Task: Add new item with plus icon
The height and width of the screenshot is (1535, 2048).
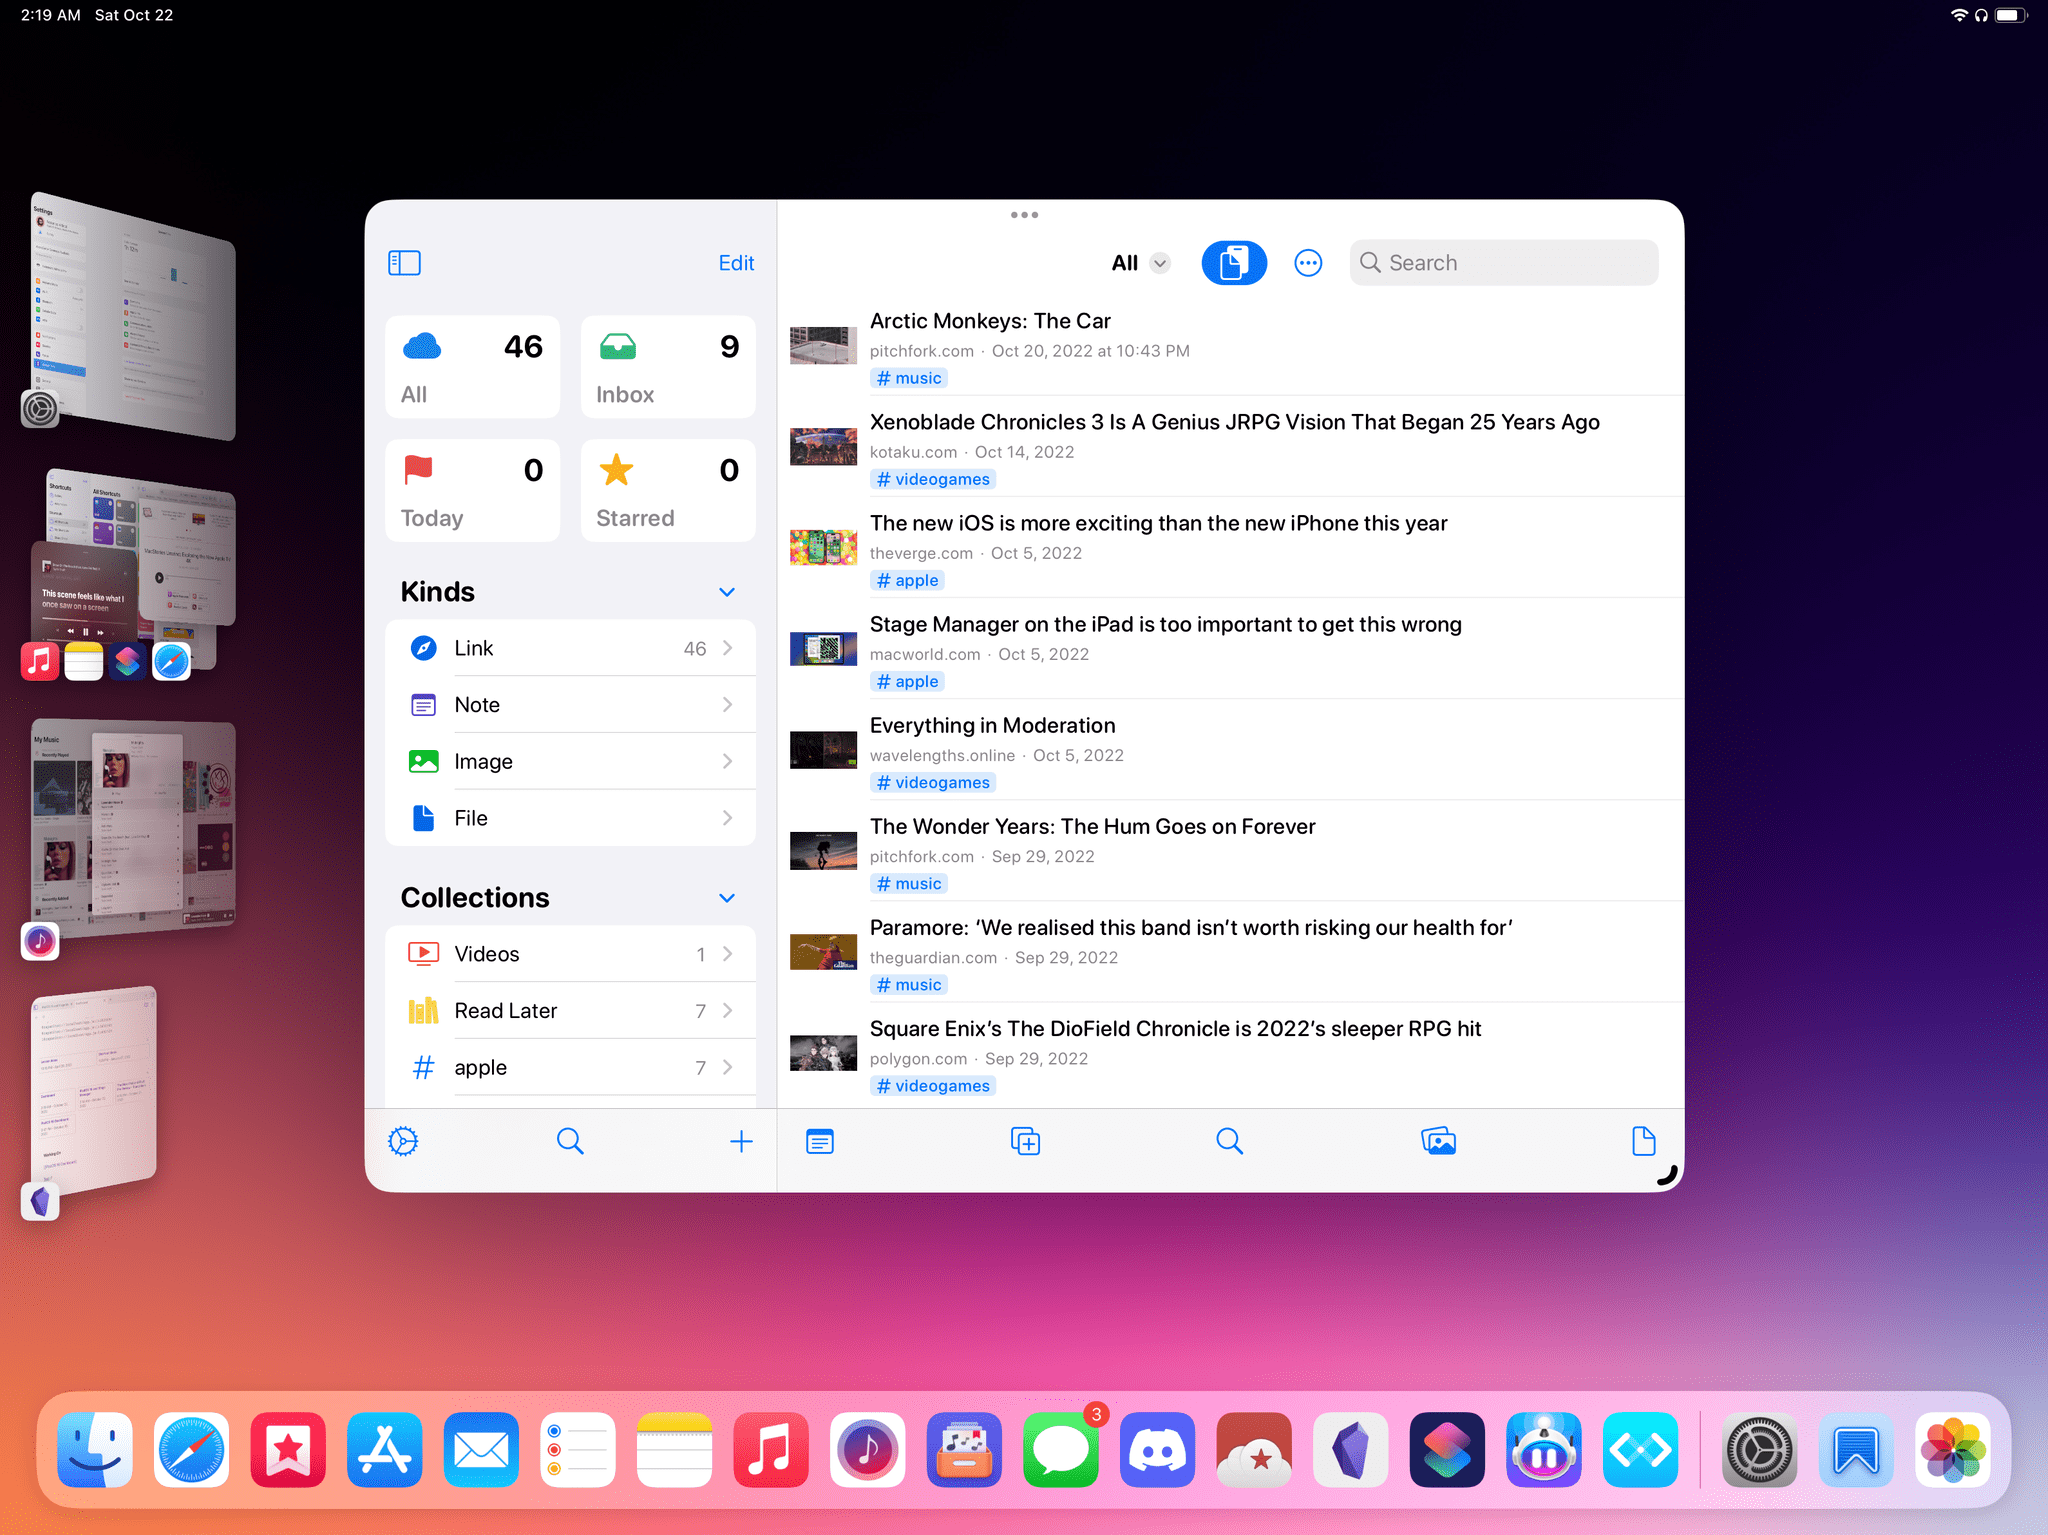Action: [x=741, y=1141]
